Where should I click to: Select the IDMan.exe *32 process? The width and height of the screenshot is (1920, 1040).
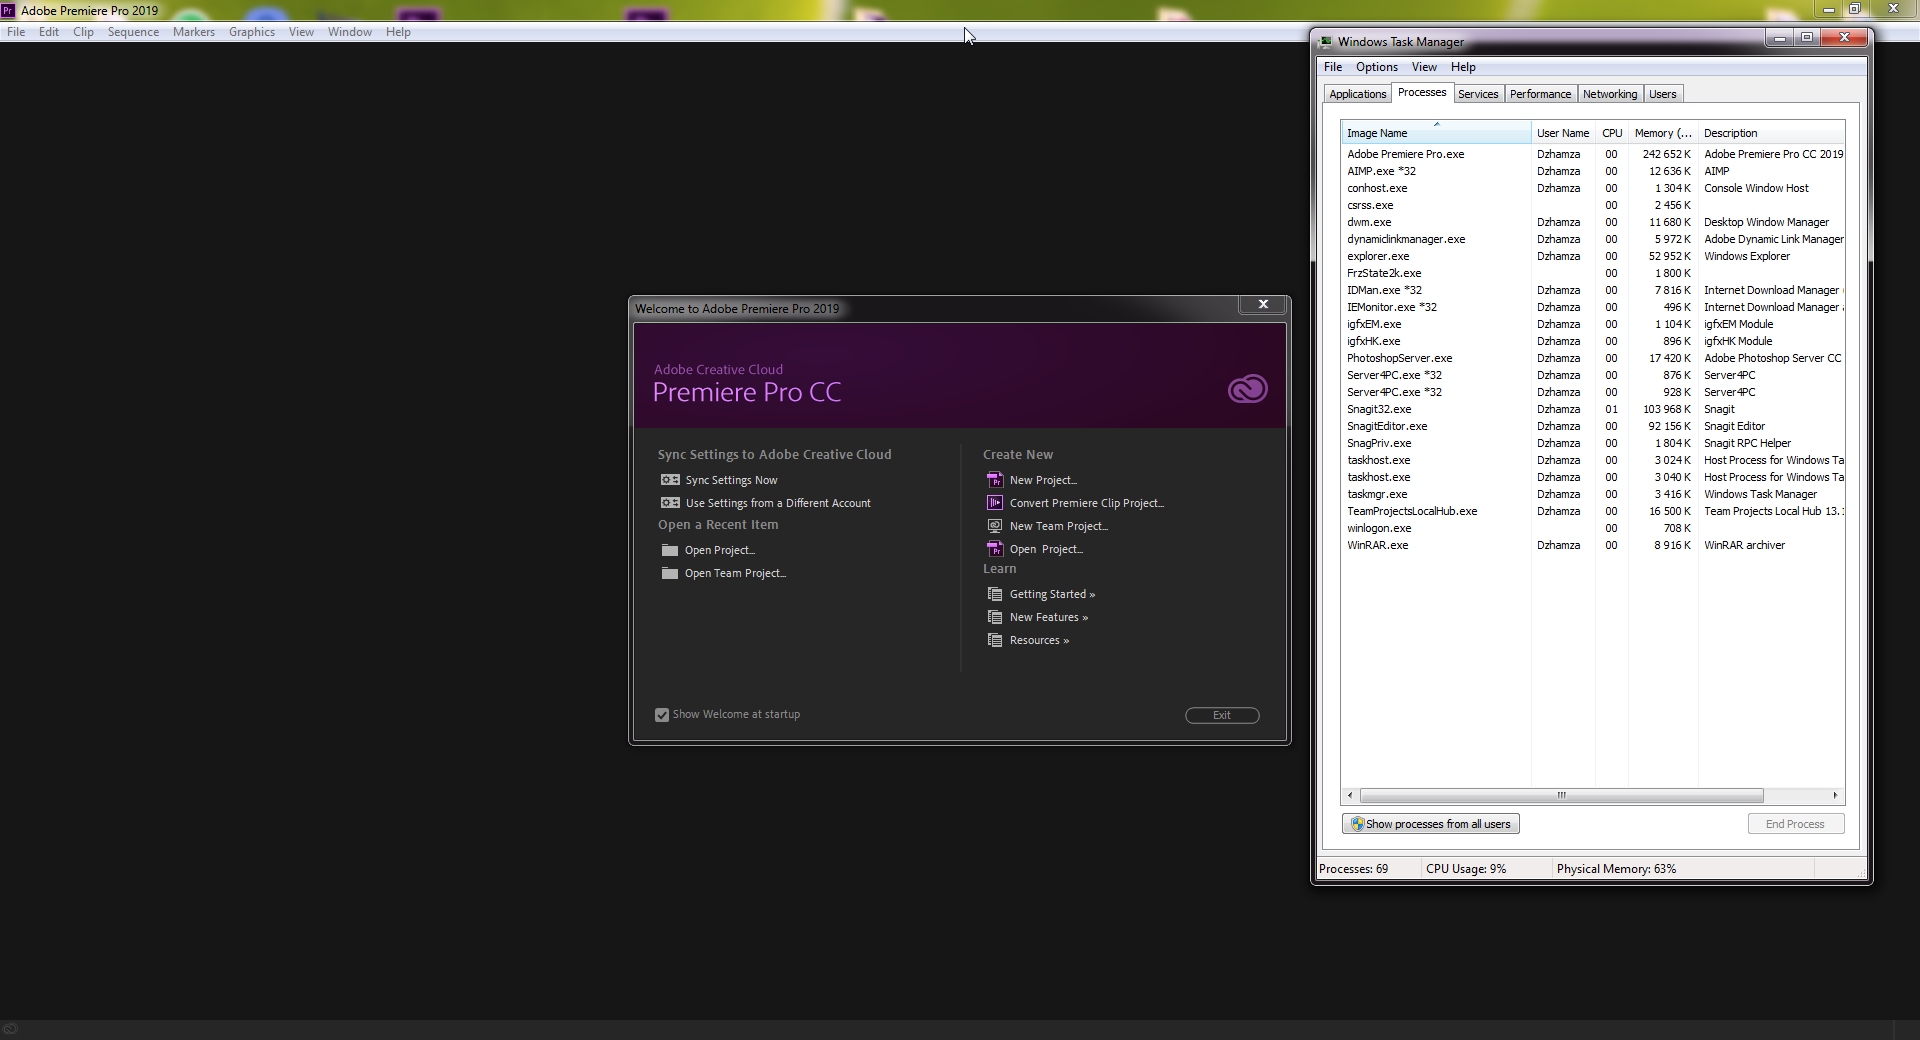[x=1593, y=290]
